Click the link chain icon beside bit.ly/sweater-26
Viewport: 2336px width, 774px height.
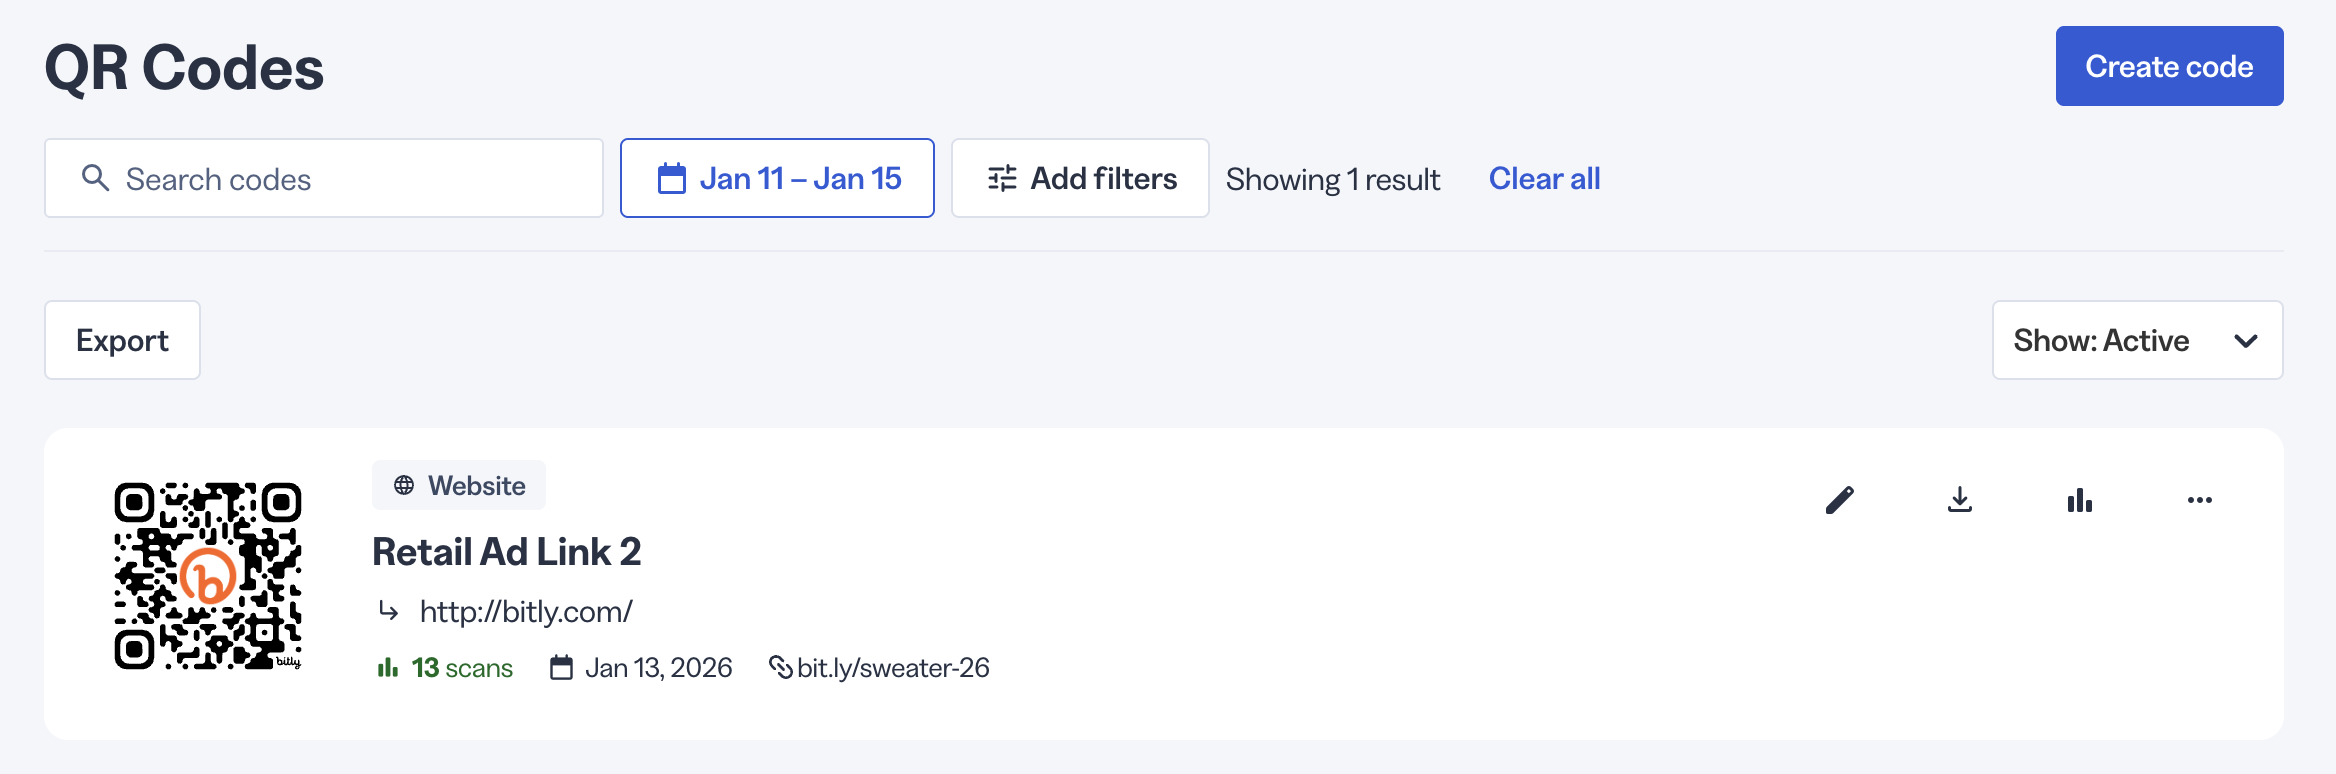(x=780, y=667)
